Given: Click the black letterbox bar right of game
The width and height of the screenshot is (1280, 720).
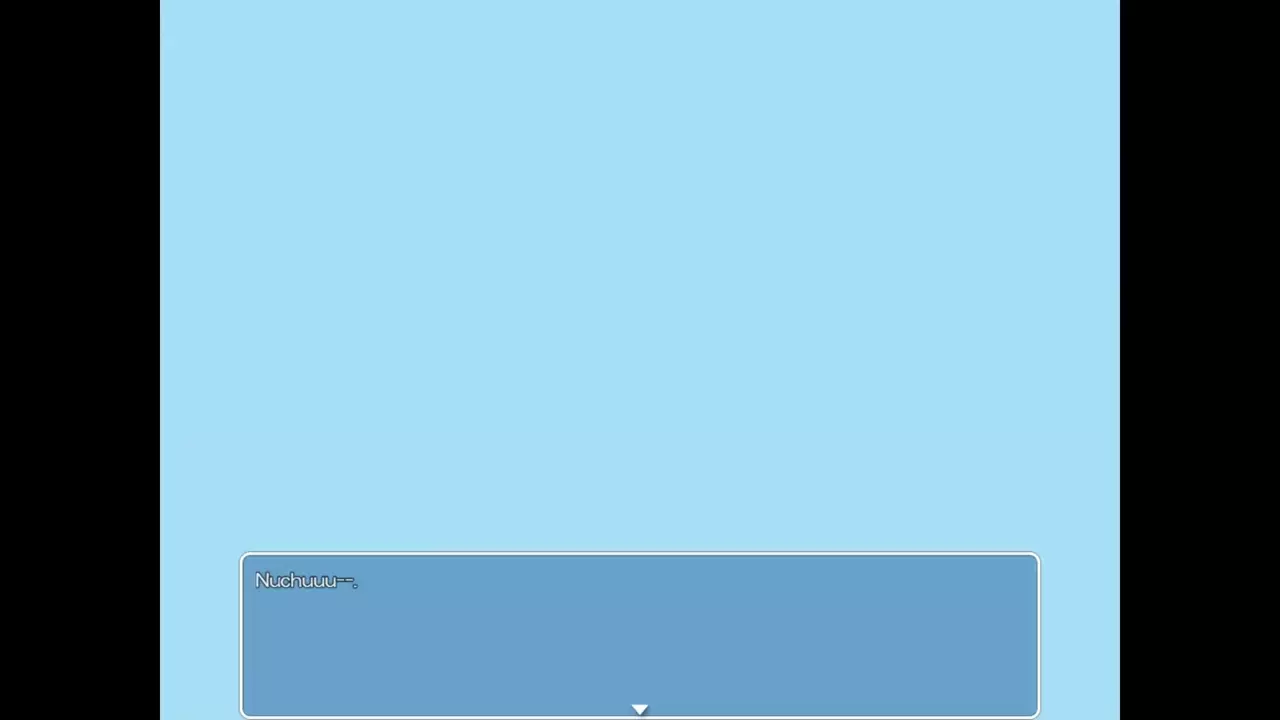Looking at the screenshot, I should tap(1200, 360).
